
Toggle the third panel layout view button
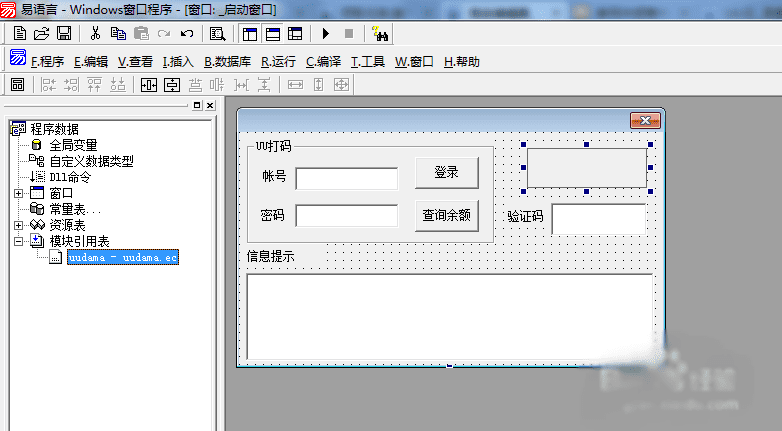[x=295, y=33]
